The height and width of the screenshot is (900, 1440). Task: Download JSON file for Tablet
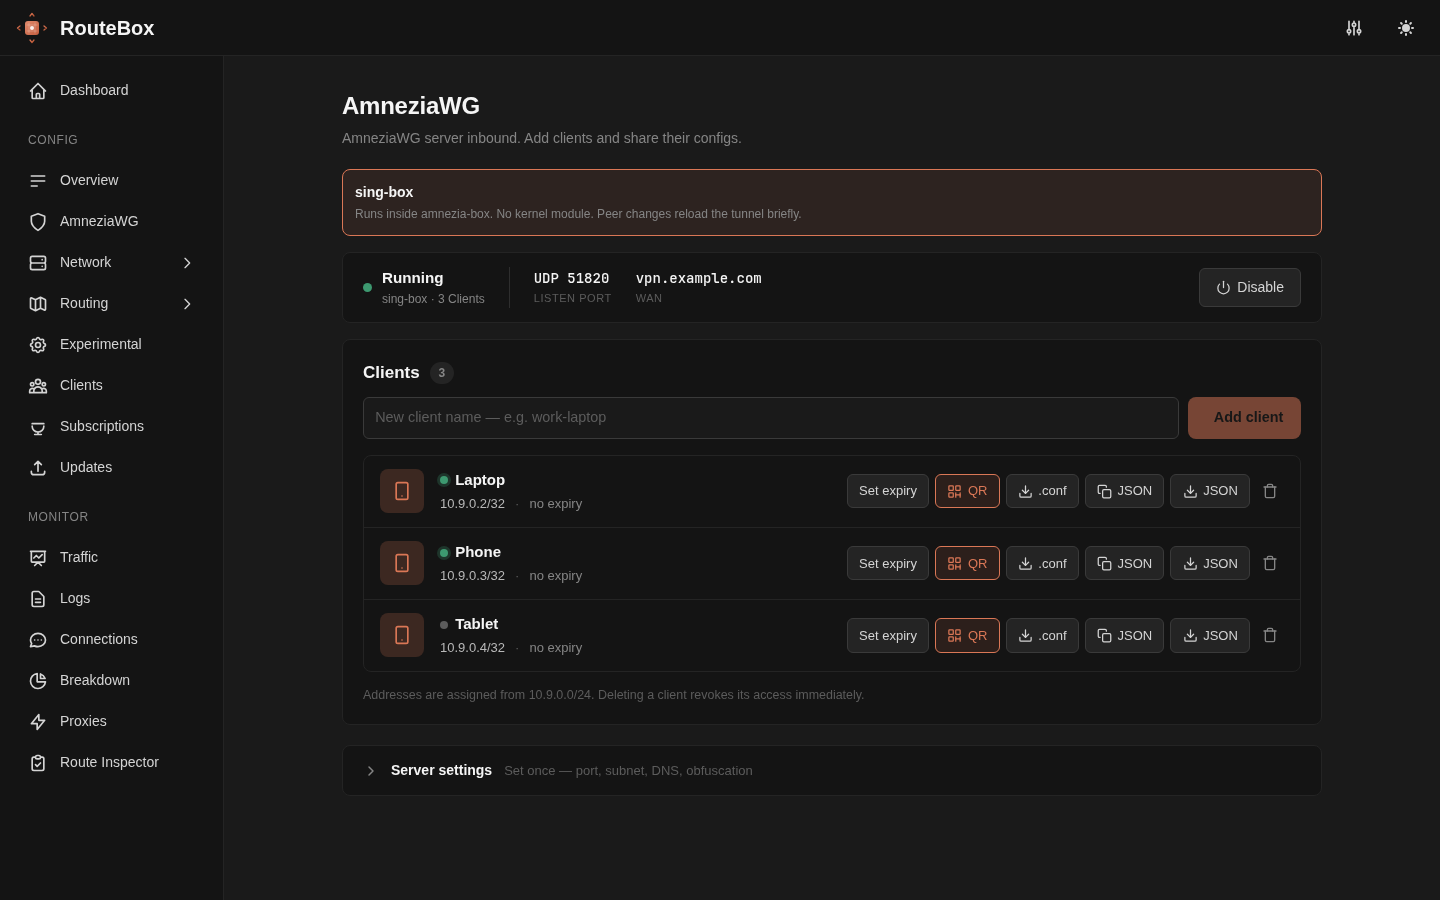coord(1210,635)
